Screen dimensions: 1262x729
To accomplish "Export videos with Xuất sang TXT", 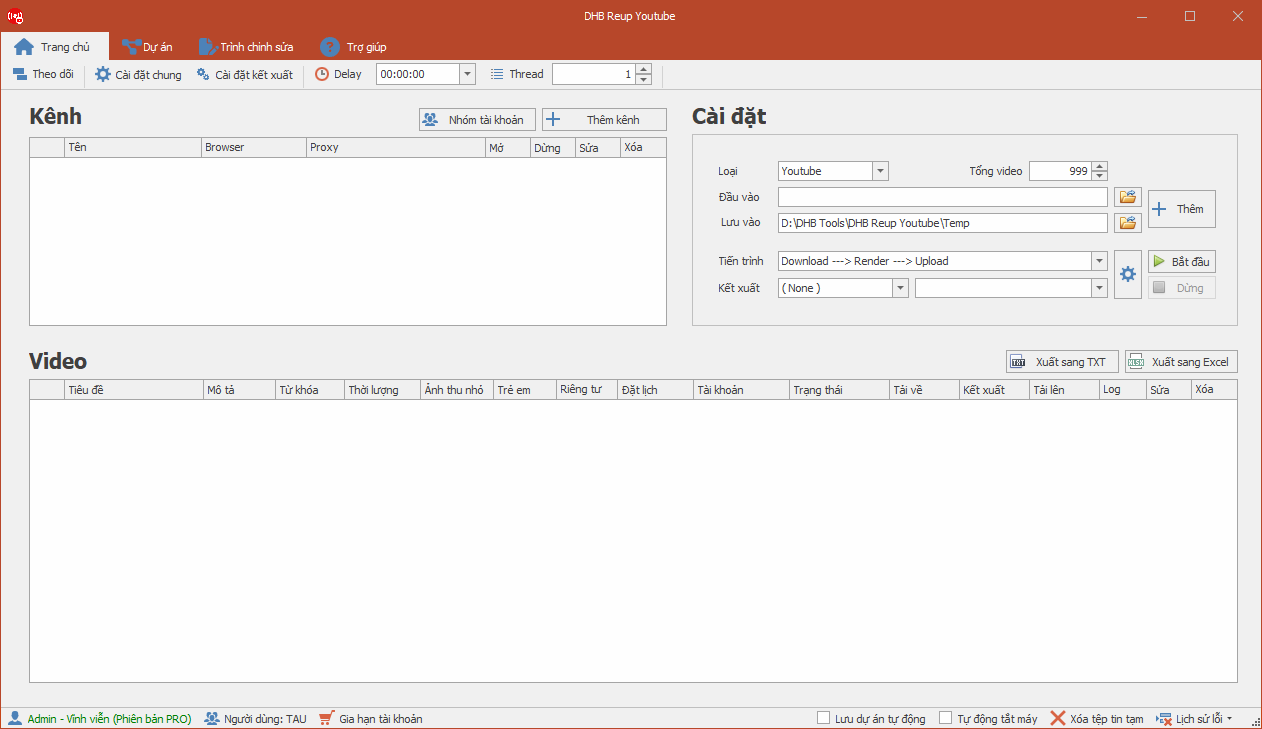I will coord(1062,362).
